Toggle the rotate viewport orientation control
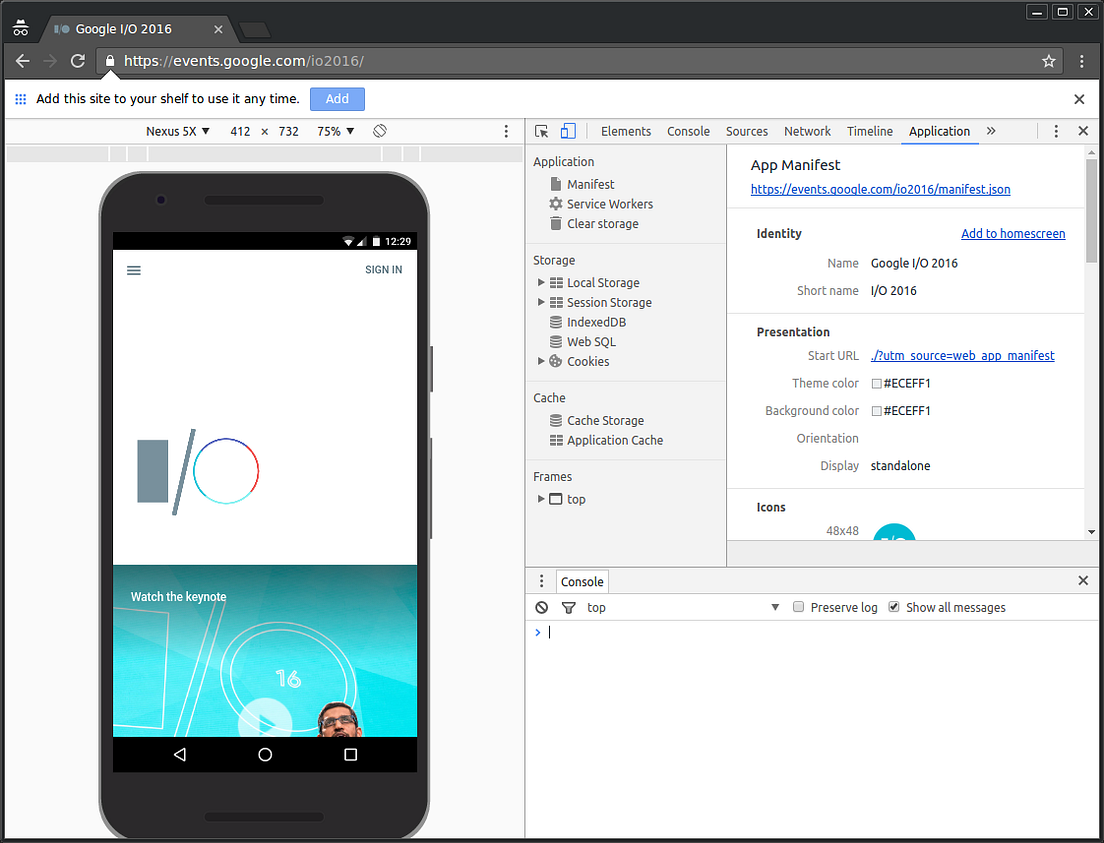The width and height of the screenshot is (1104, 843). pyautogui.click(x=379, y=131)
